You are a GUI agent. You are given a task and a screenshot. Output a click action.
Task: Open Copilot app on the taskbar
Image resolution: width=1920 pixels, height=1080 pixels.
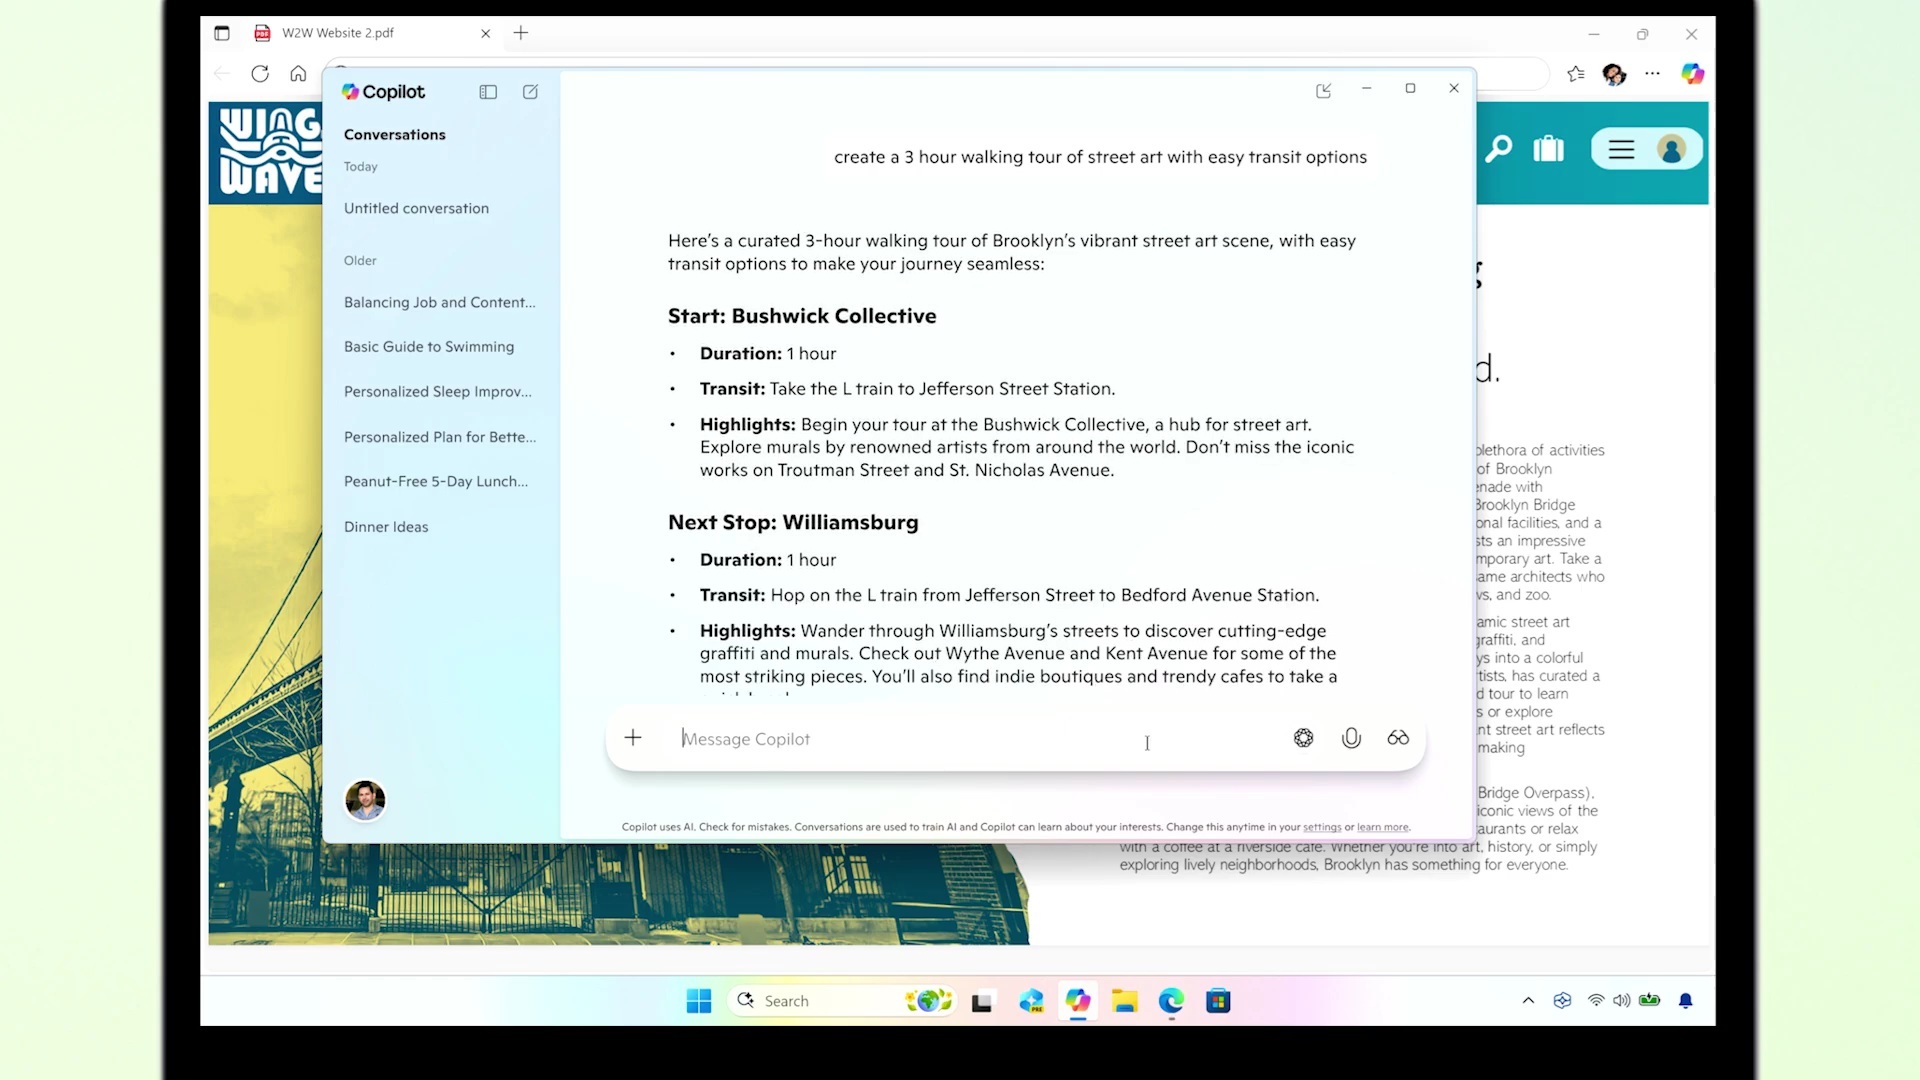tap(1078, 1001)
